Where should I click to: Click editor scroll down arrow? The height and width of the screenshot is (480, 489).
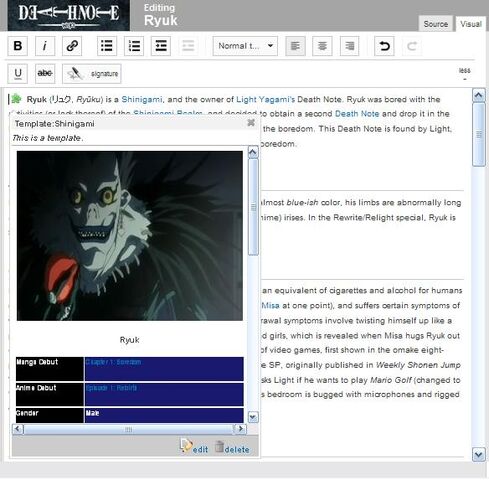479,455
